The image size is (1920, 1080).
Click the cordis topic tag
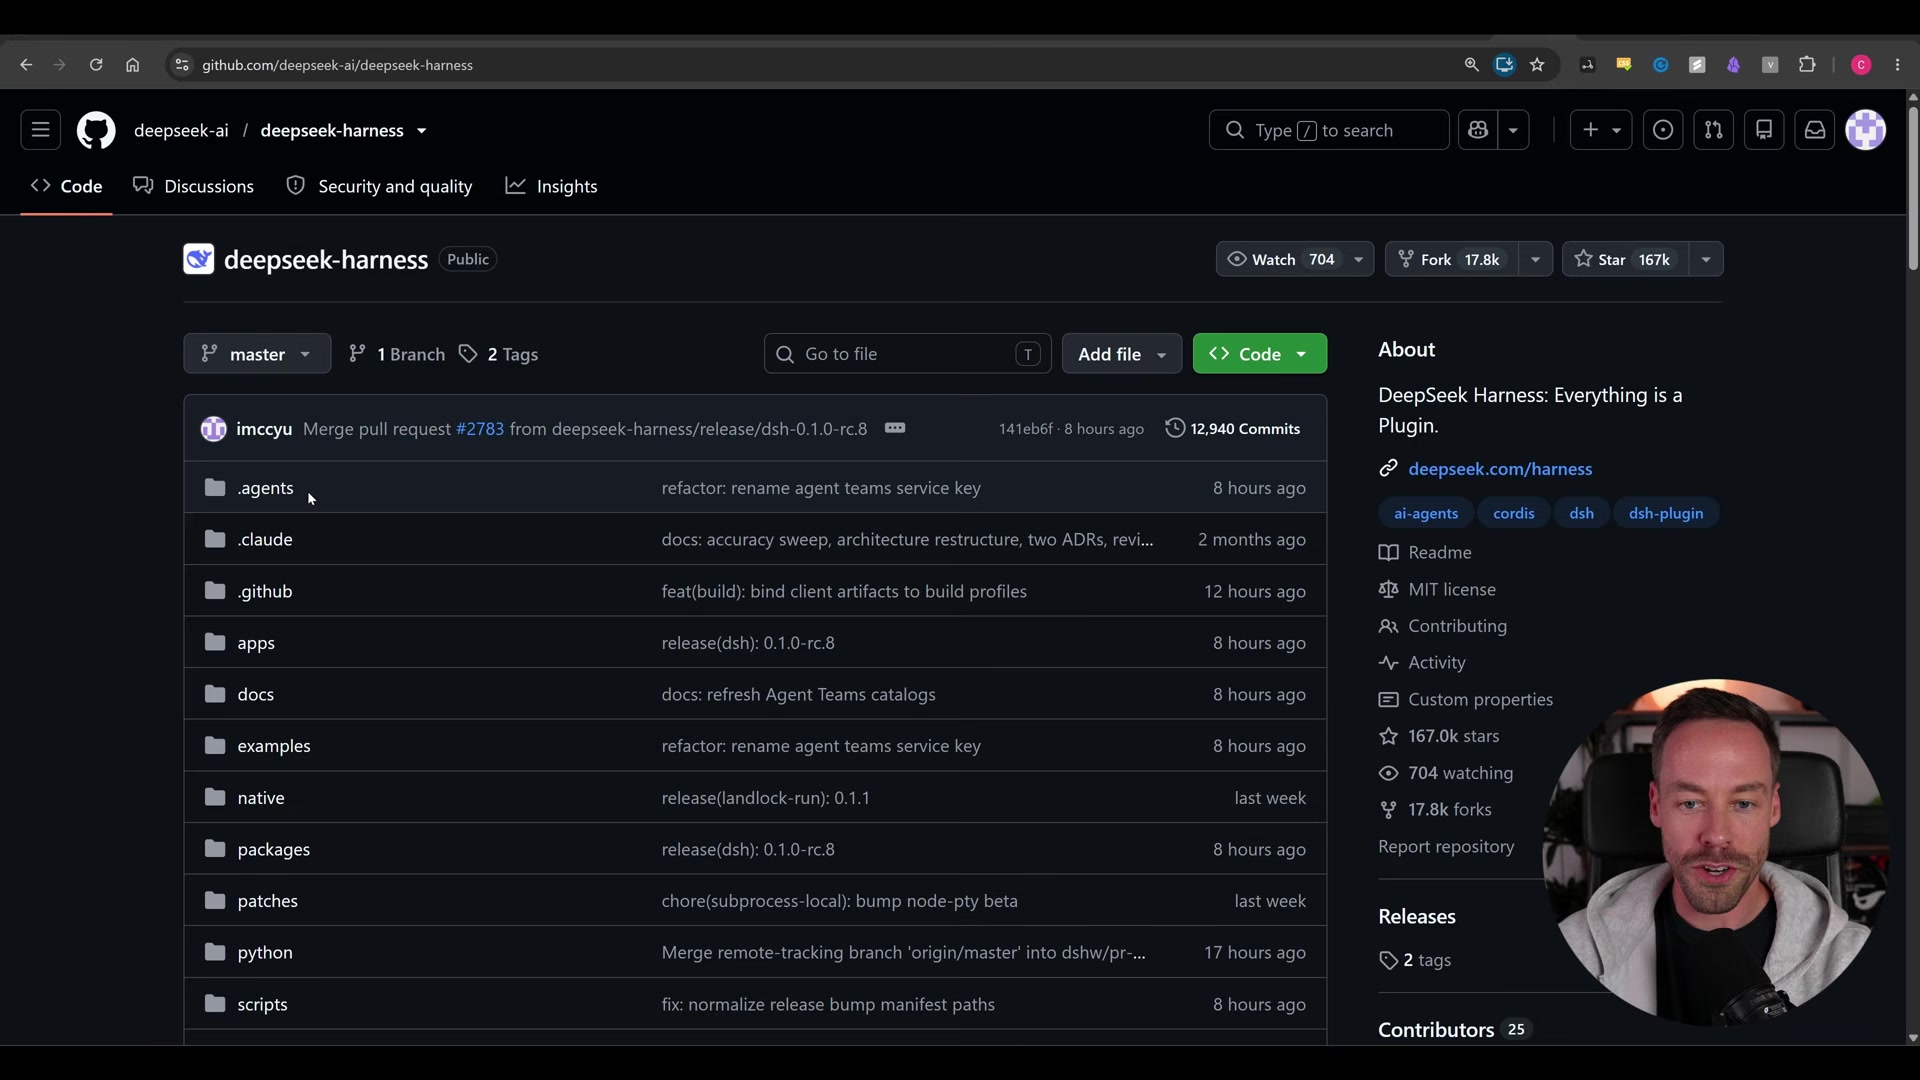coord(1513,513)
